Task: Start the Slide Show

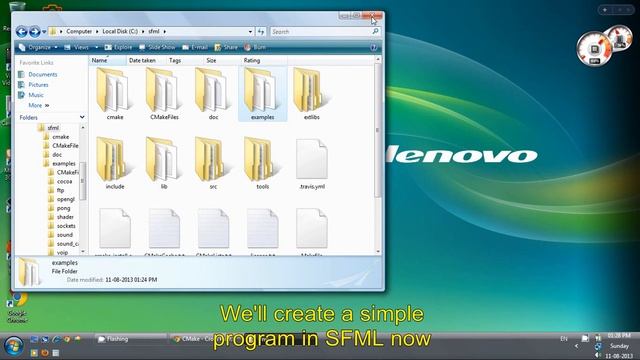Action: tap(157, 47)
